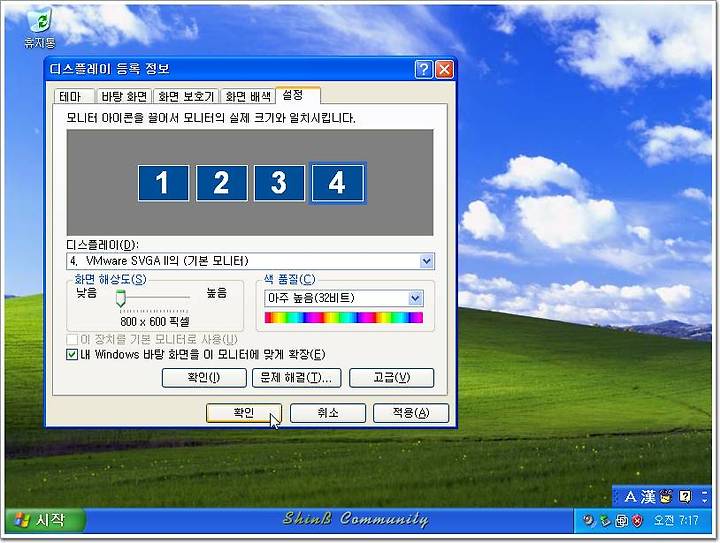Click the safely remove hardware tray icon
Screen dimensions: 720x543
coord(605,521)
